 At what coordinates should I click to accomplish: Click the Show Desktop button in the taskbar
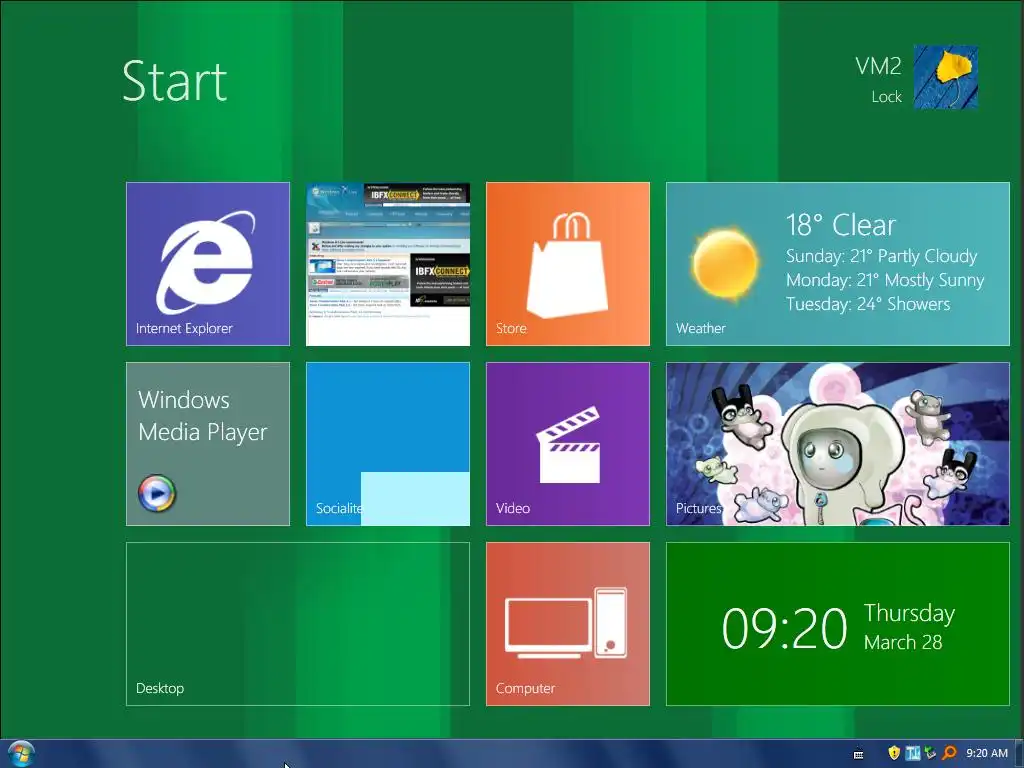(1019, 754)
